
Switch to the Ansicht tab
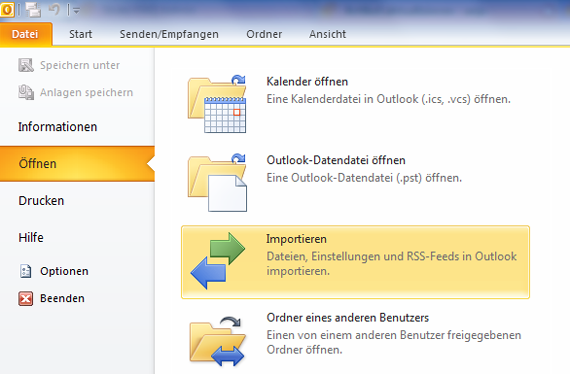tap(328, 34)
